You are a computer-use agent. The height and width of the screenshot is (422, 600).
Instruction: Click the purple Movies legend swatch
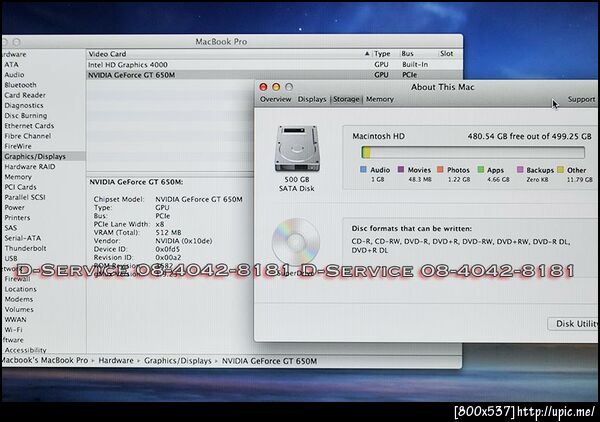click(401, 169)
